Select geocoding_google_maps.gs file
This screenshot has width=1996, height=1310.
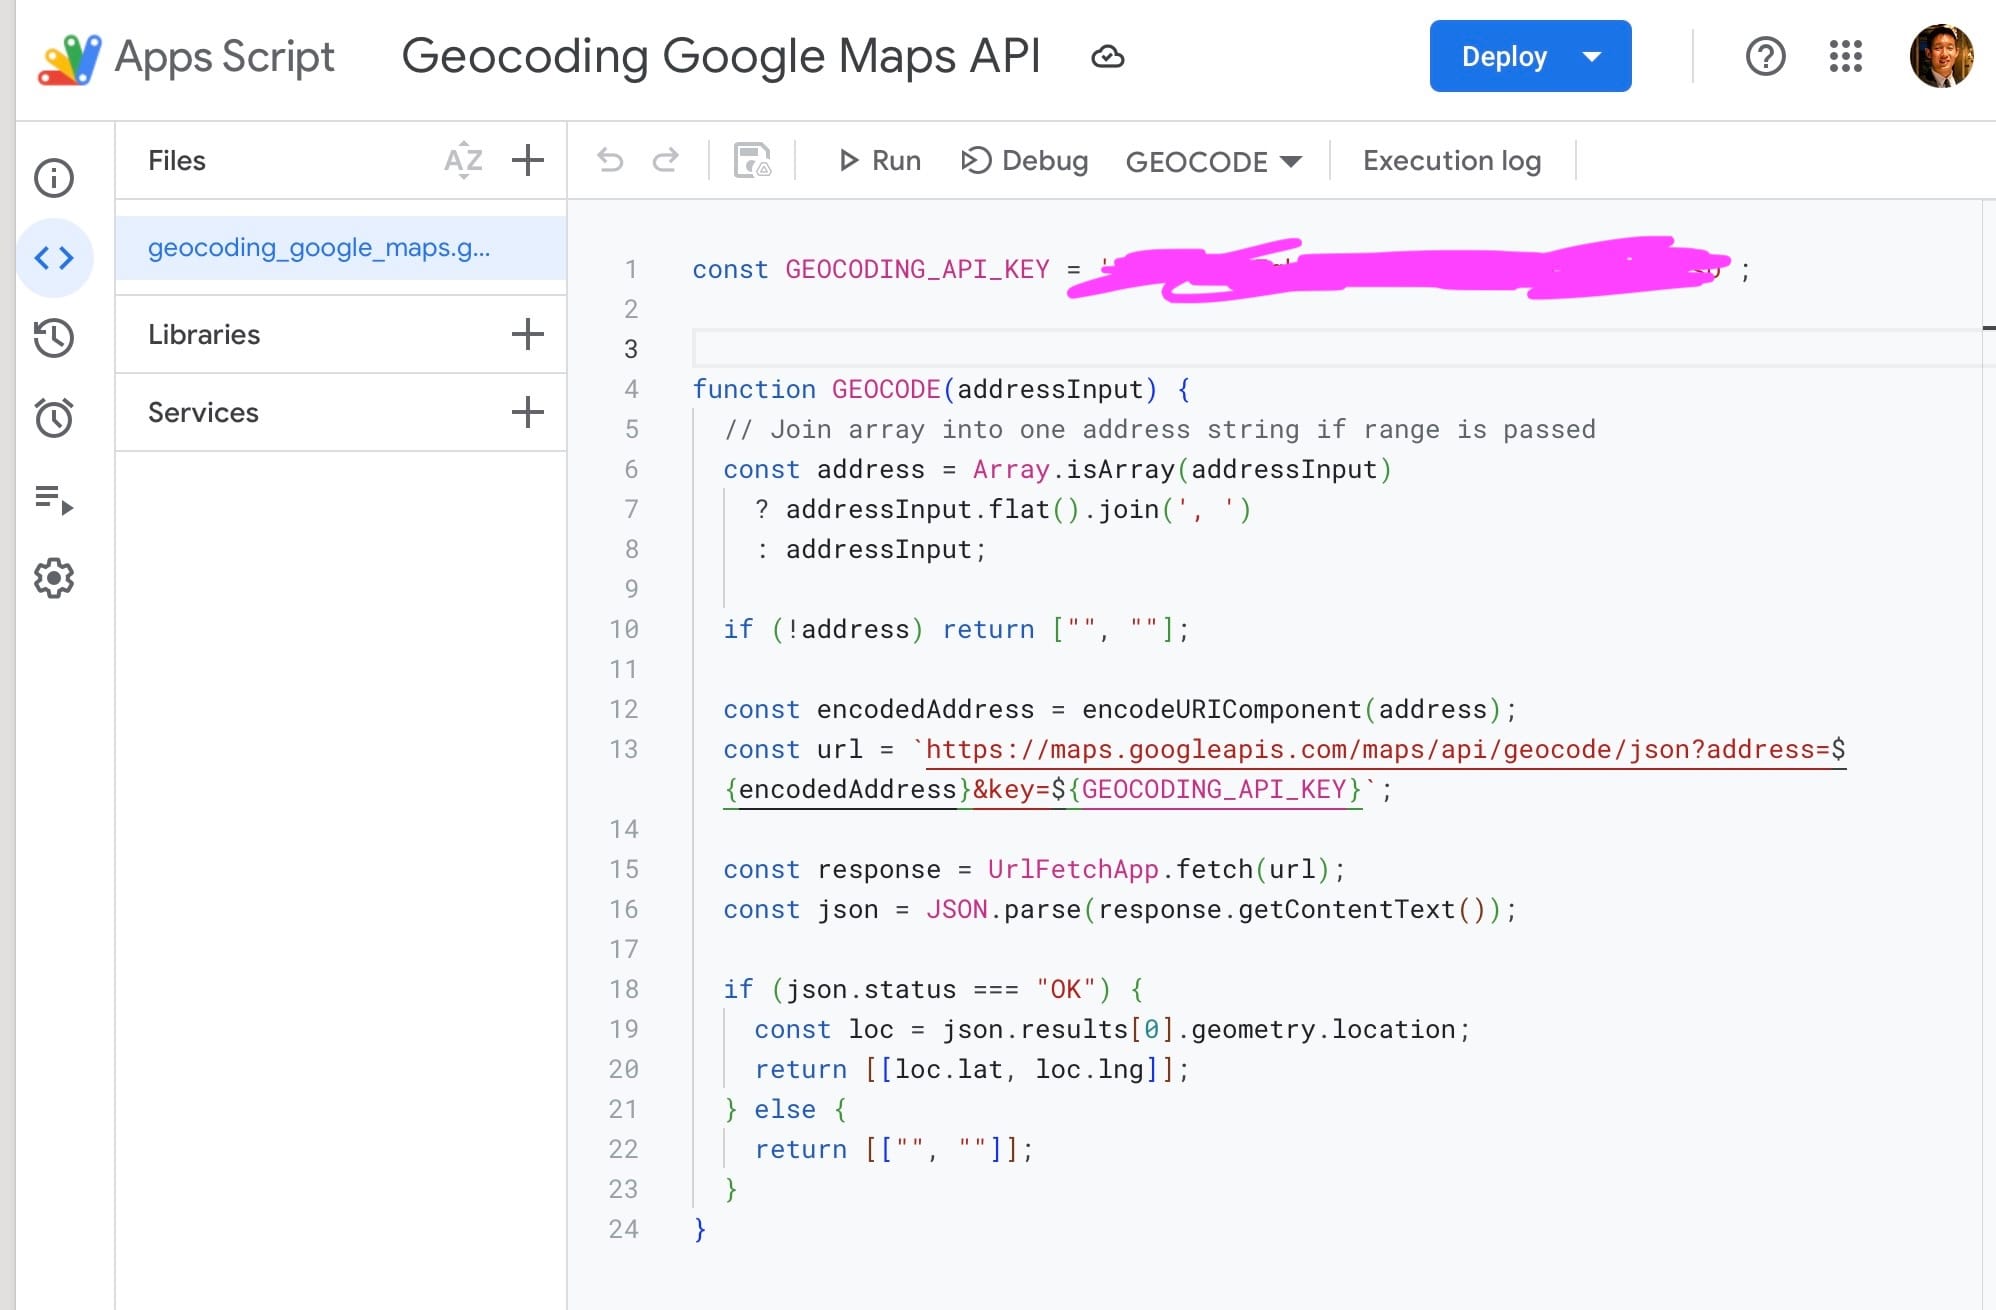tap(341, 248)
